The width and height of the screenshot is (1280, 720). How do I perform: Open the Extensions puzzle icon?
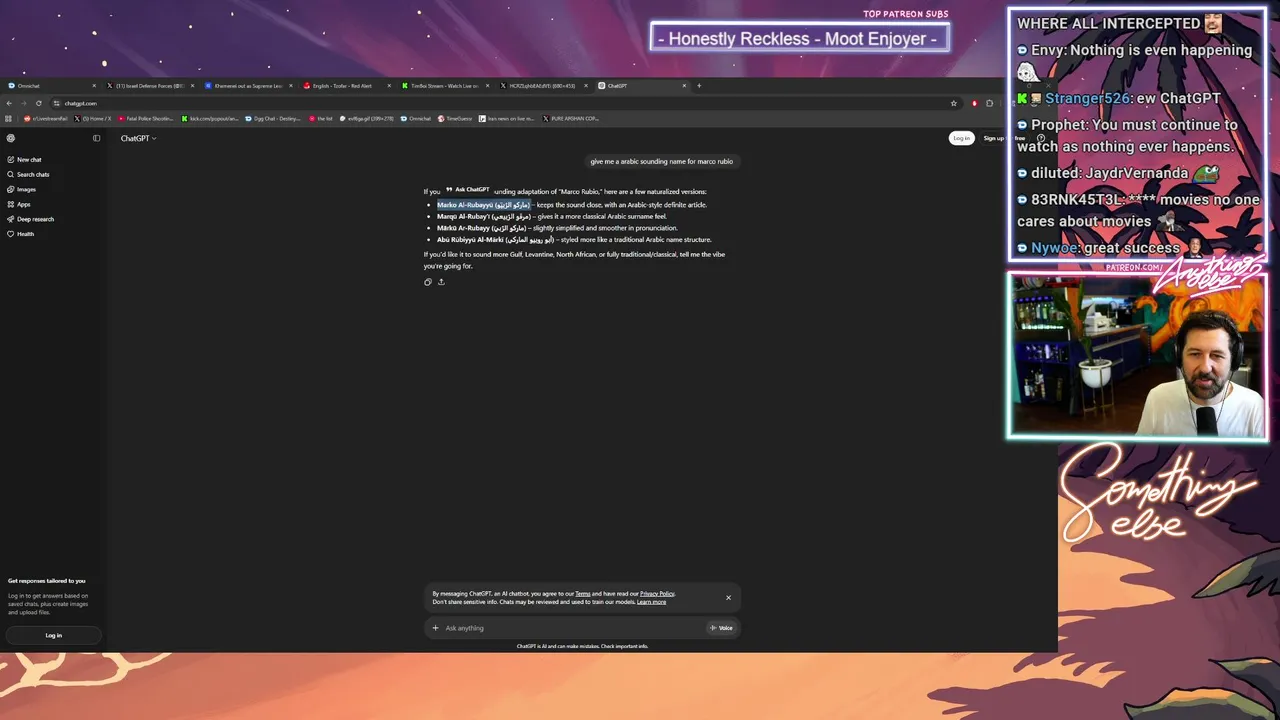point(990,103)
